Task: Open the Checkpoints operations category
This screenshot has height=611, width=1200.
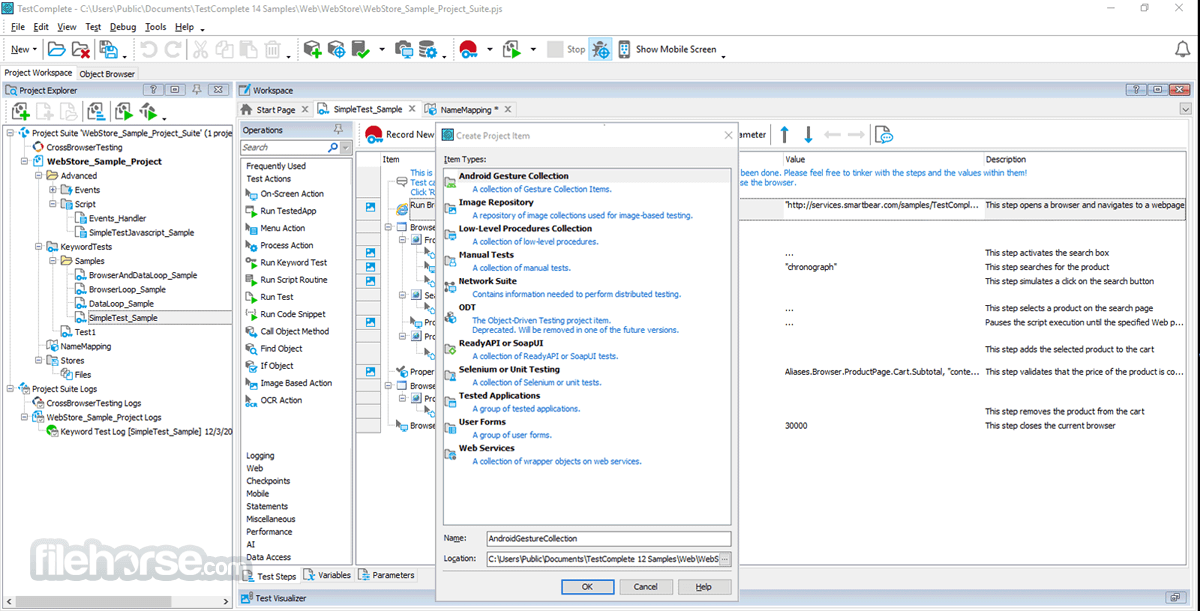Action: [x=268, y=481]
